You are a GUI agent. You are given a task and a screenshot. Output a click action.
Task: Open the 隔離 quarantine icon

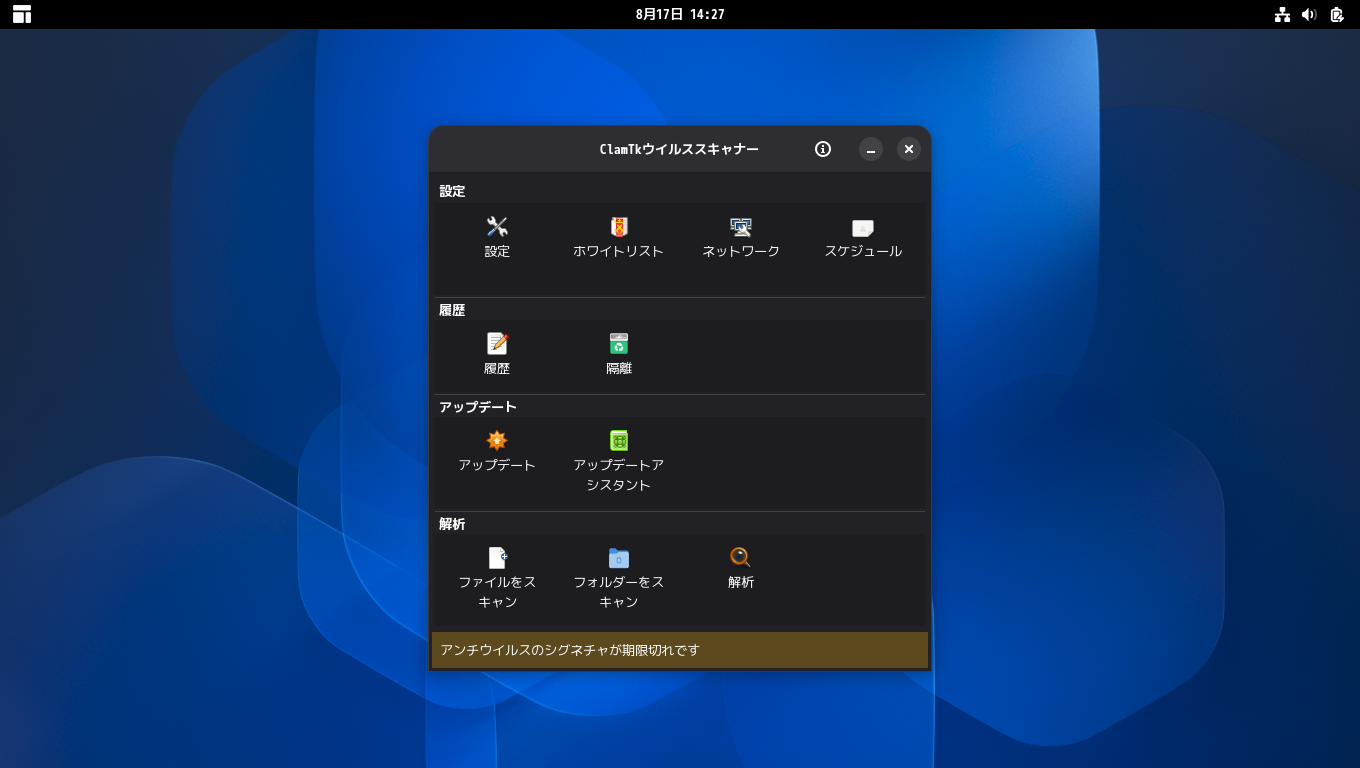619,344
